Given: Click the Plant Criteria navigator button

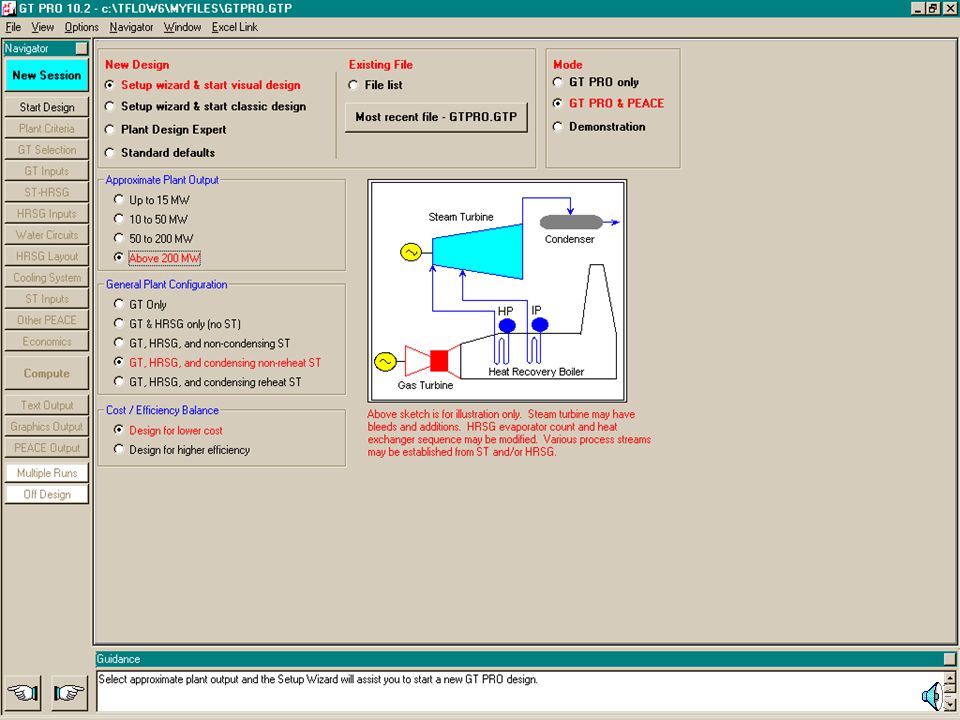Looking at the screenshot, I should coord(47,129).
